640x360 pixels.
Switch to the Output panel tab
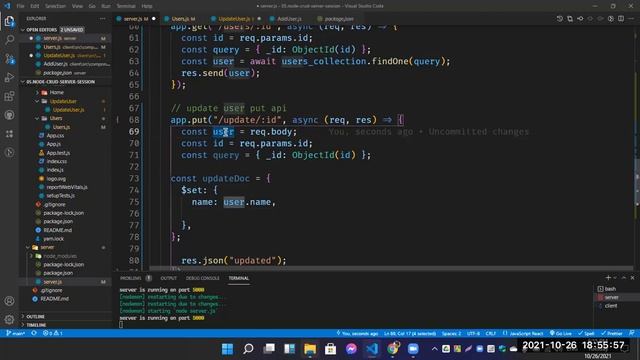pos(169,278)
